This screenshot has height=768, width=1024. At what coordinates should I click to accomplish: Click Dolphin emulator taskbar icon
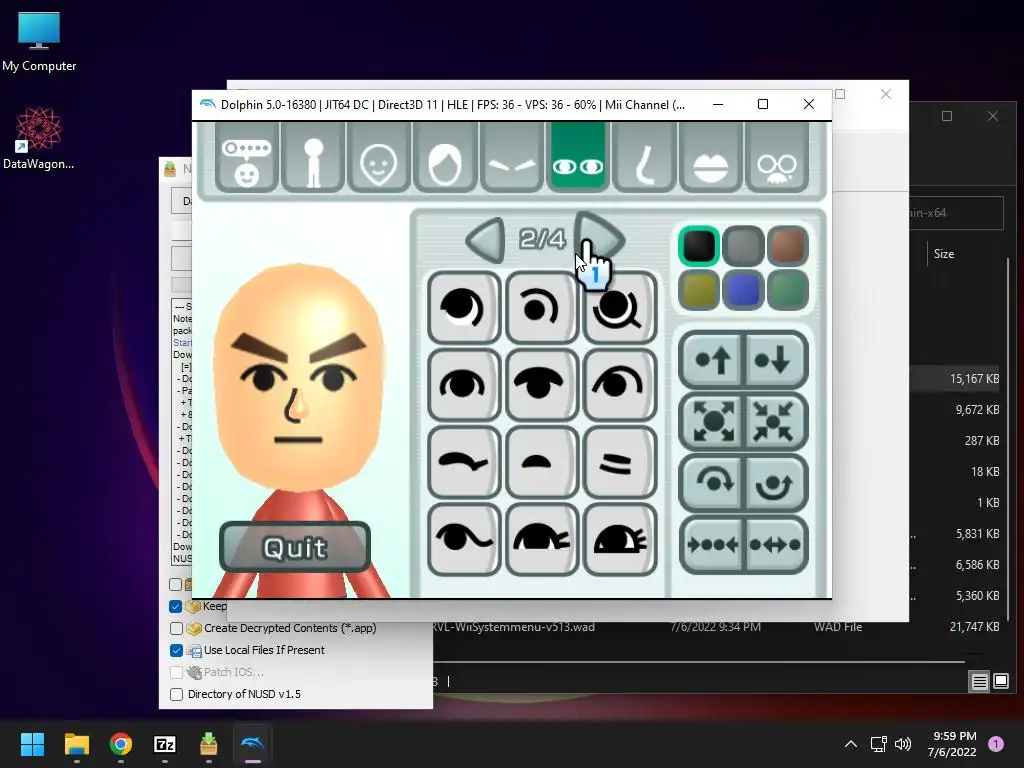coord(252,744)
